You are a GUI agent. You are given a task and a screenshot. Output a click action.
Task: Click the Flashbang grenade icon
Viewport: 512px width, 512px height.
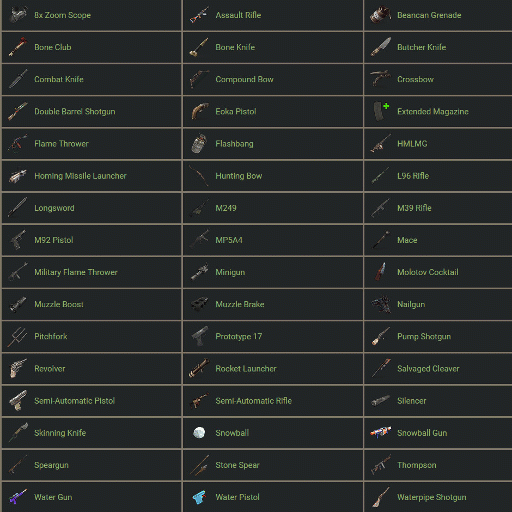tap(199, 144)
